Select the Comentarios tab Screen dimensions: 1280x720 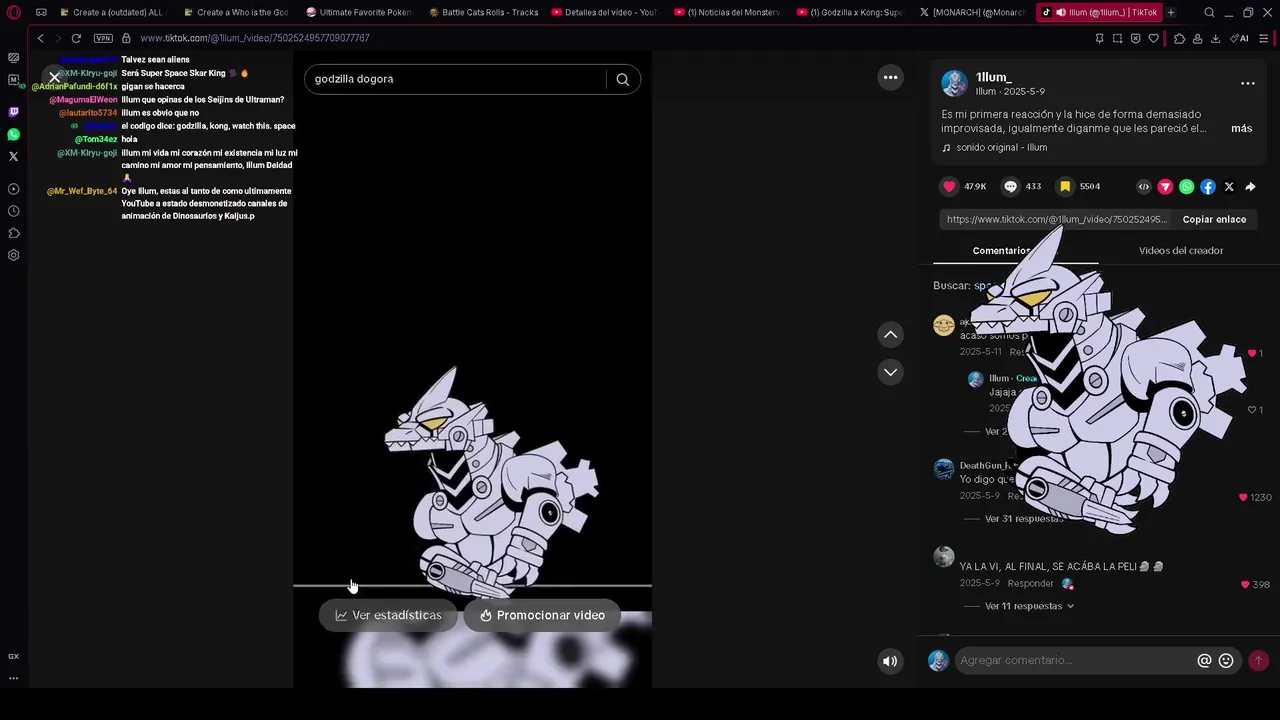point(1002,251)
